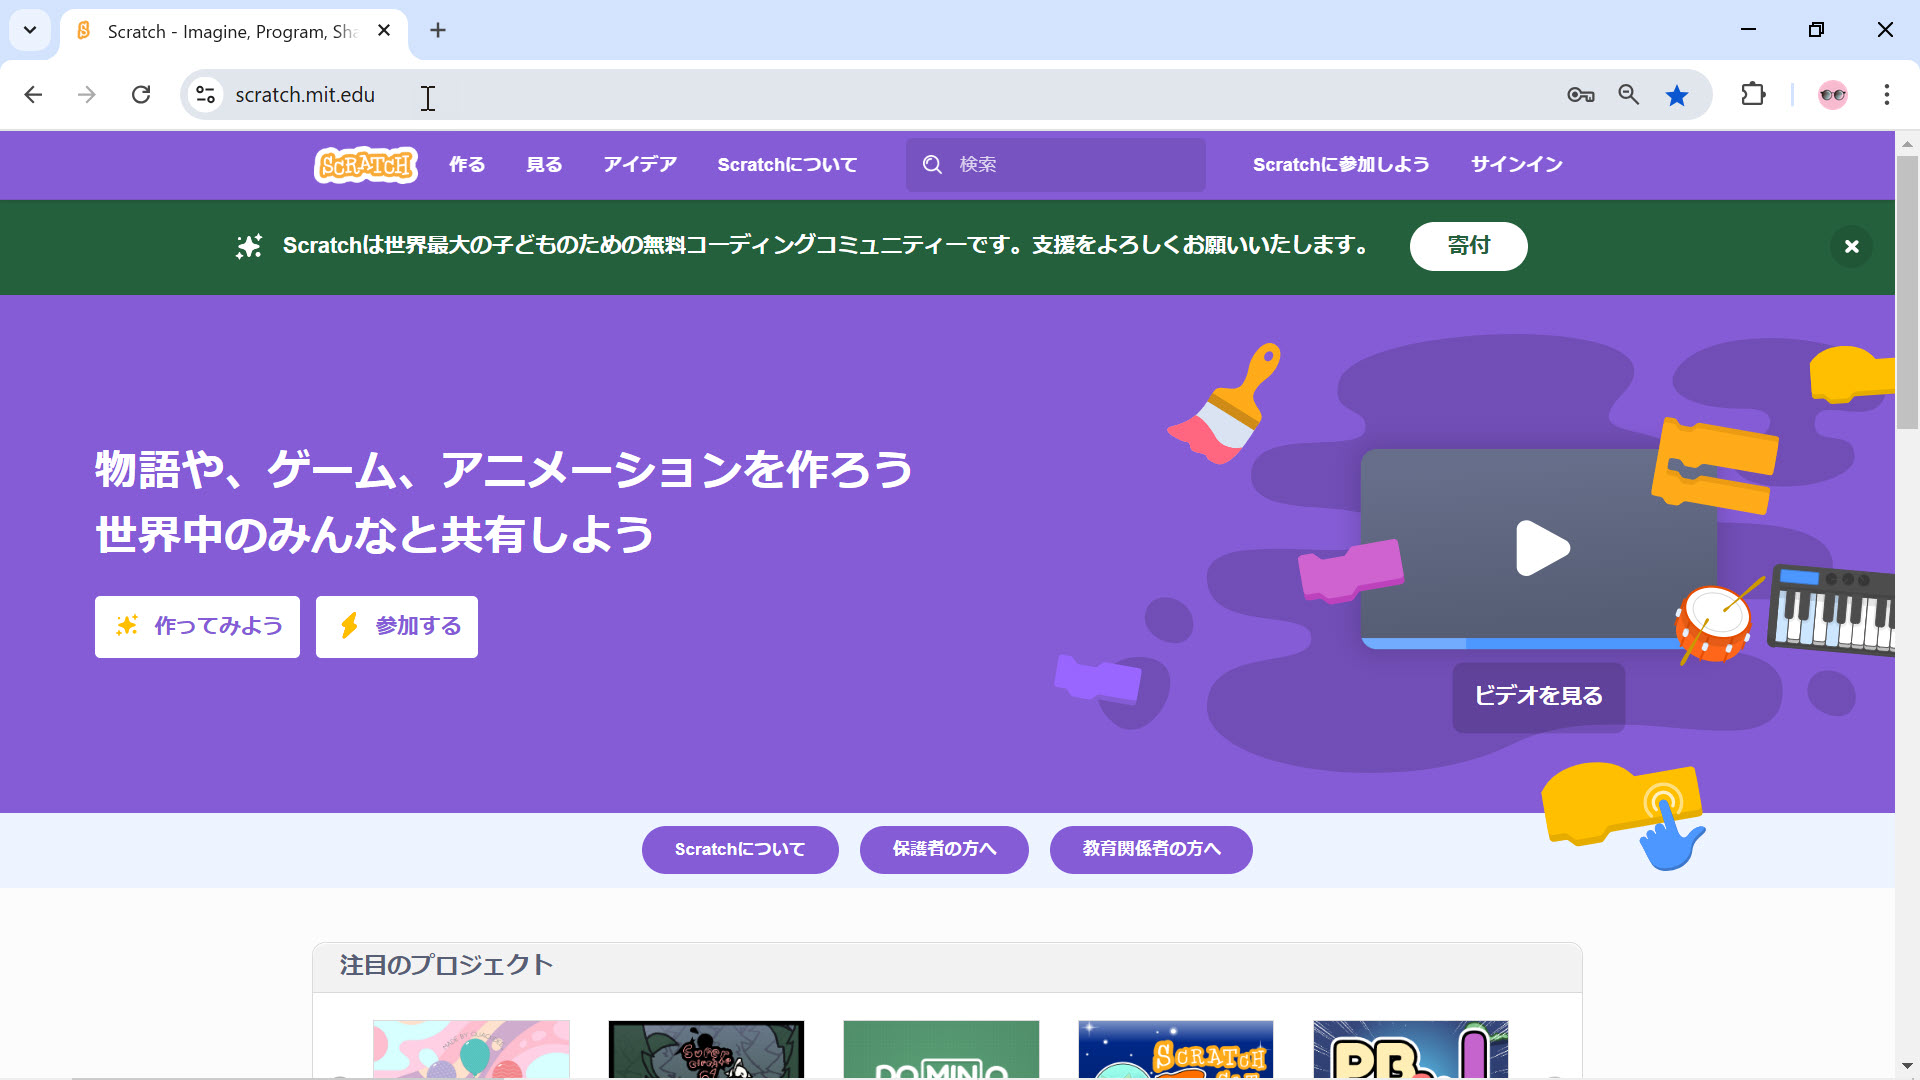The height and width of the screenshot is (1080, 1920).
Task: Click the browser forward arrow
Action: pos(87,95)
